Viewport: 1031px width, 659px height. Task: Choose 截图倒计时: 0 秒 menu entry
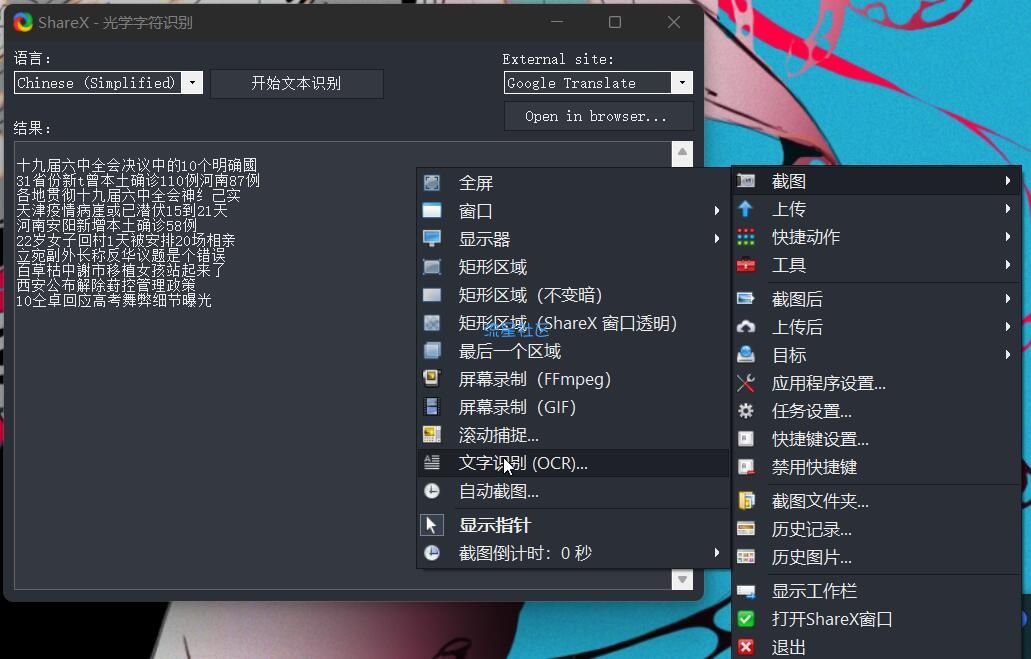[573, 553]
